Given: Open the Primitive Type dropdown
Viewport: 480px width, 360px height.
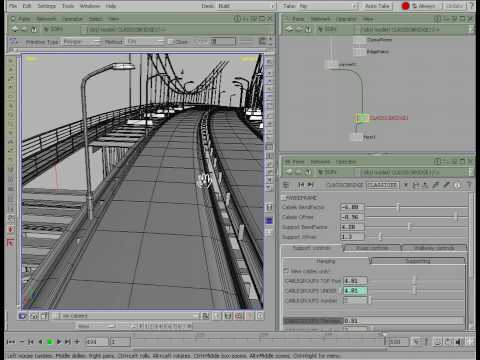Looking at the screenshot, I should tap(82, 42).
